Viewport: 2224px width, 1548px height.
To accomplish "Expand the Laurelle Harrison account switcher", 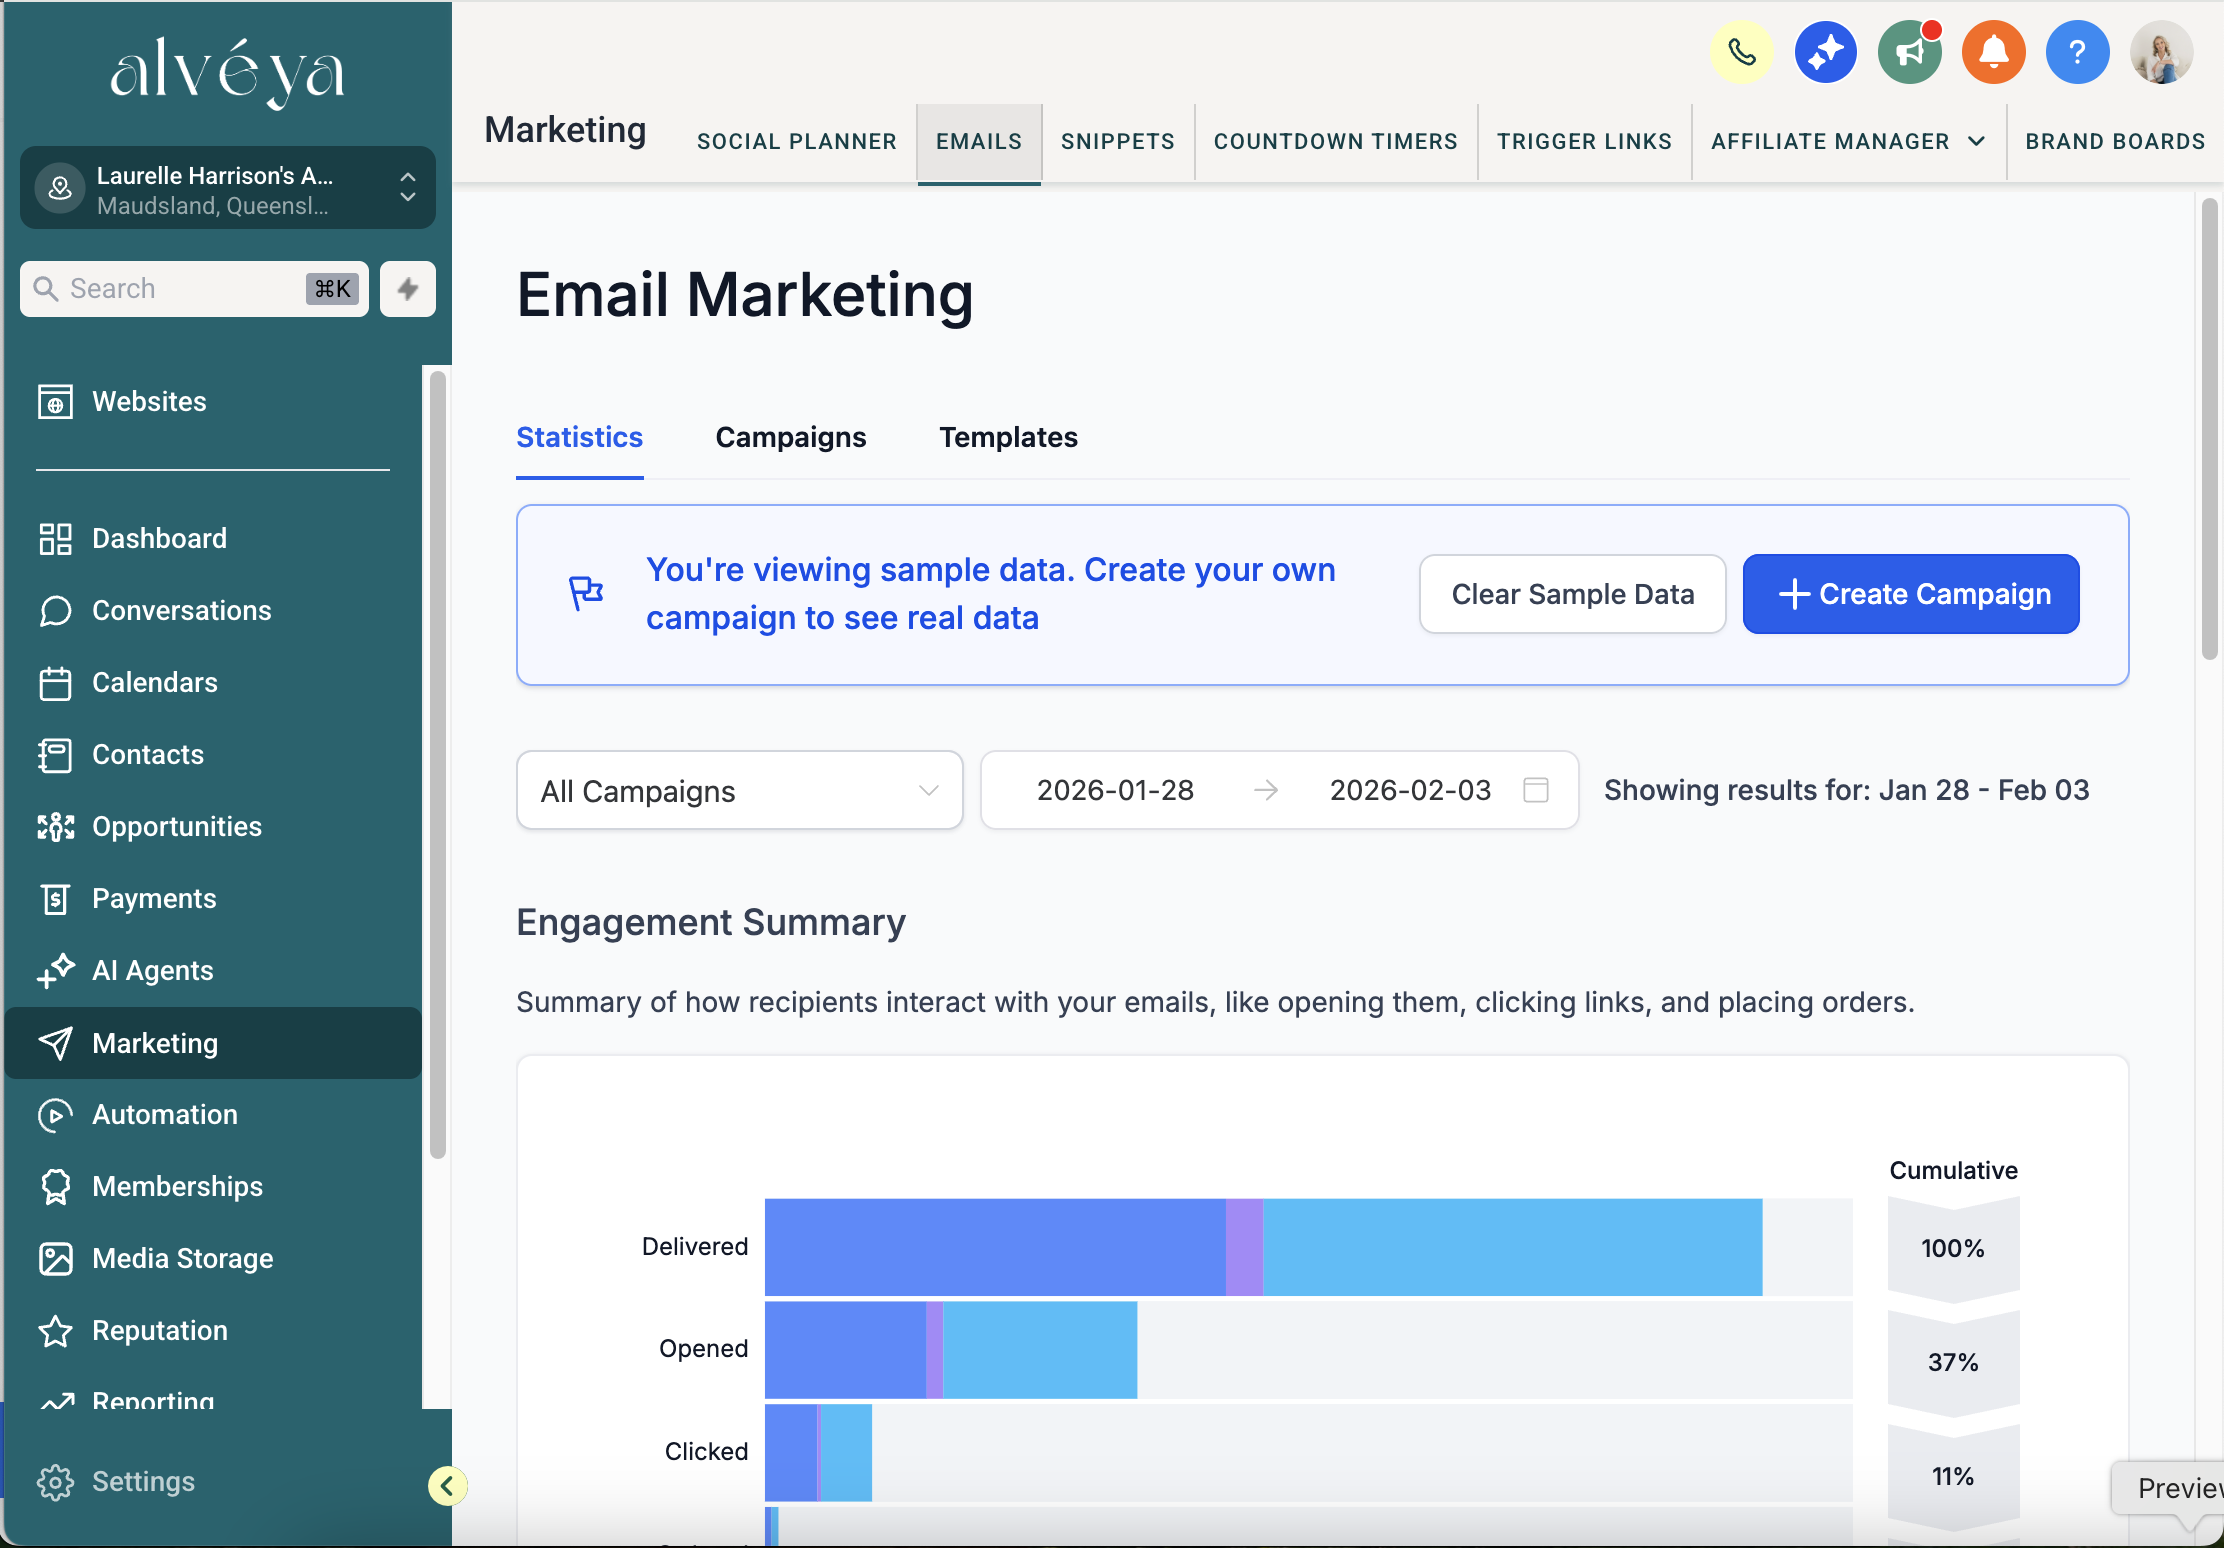I will (228, 189).
